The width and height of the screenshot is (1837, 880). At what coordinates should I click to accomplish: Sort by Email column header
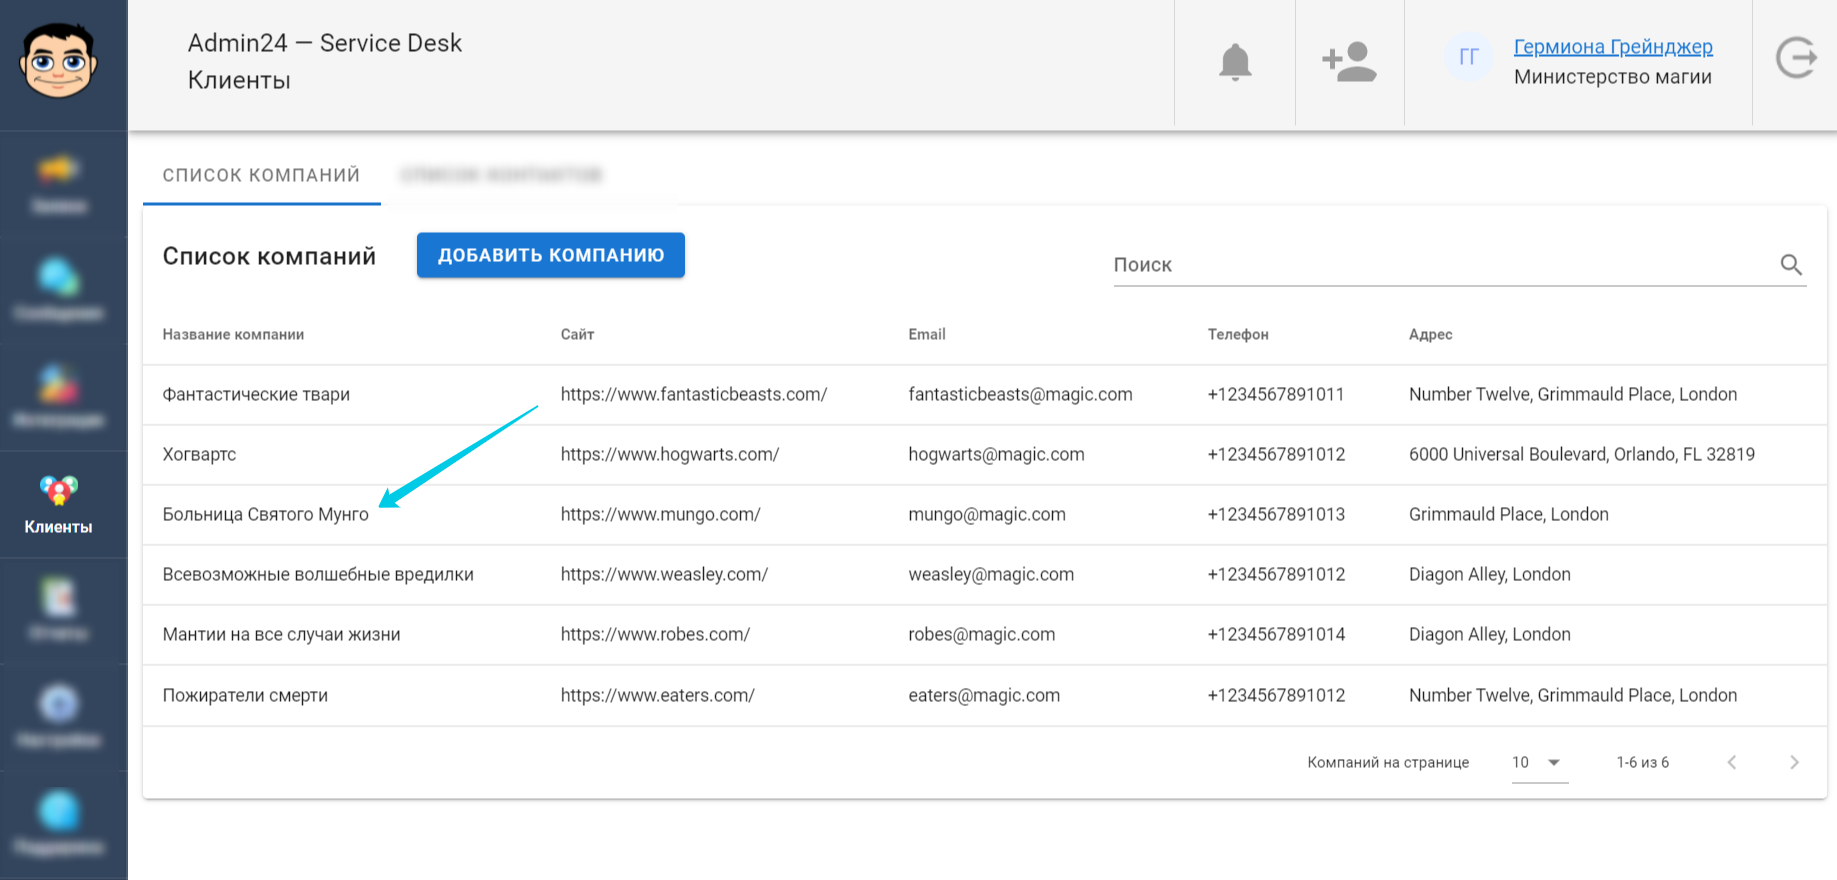coord(927,335)
